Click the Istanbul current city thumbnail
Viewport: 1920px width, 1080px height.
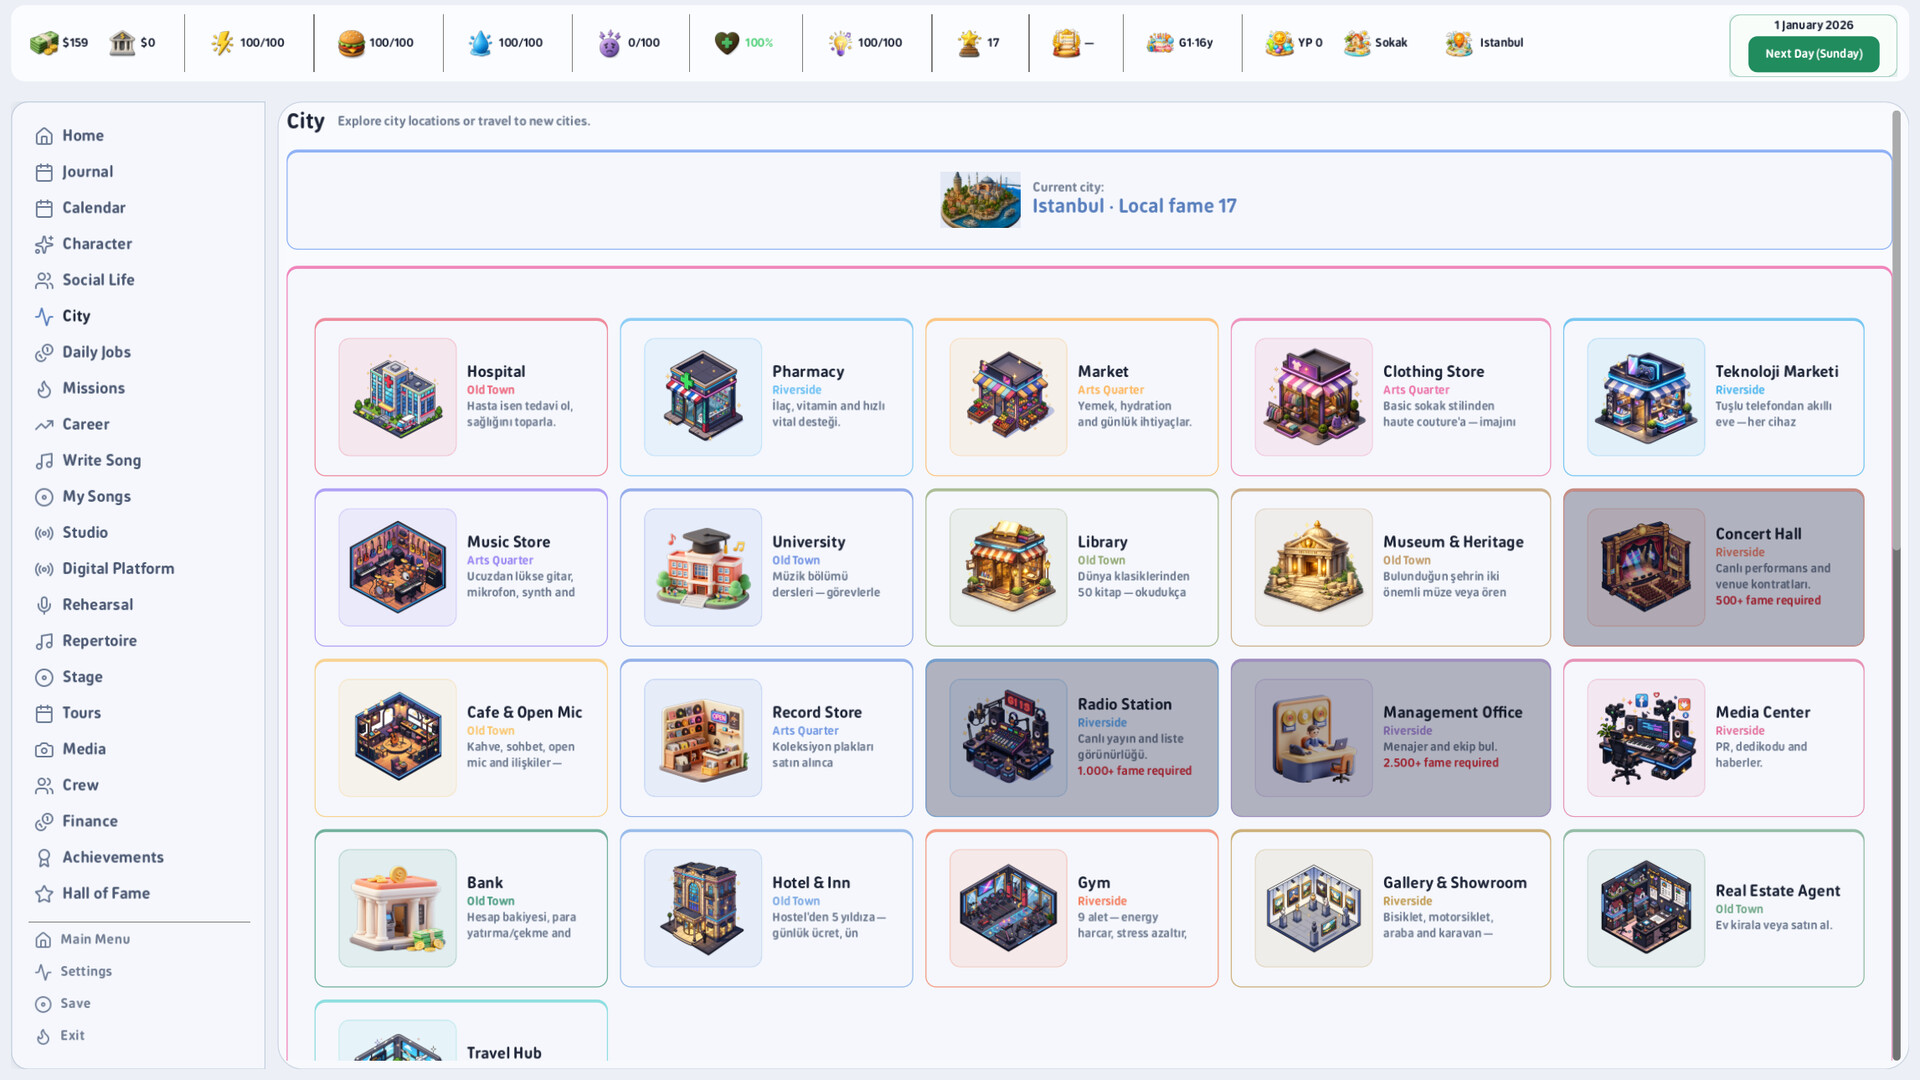click(980, 200)
